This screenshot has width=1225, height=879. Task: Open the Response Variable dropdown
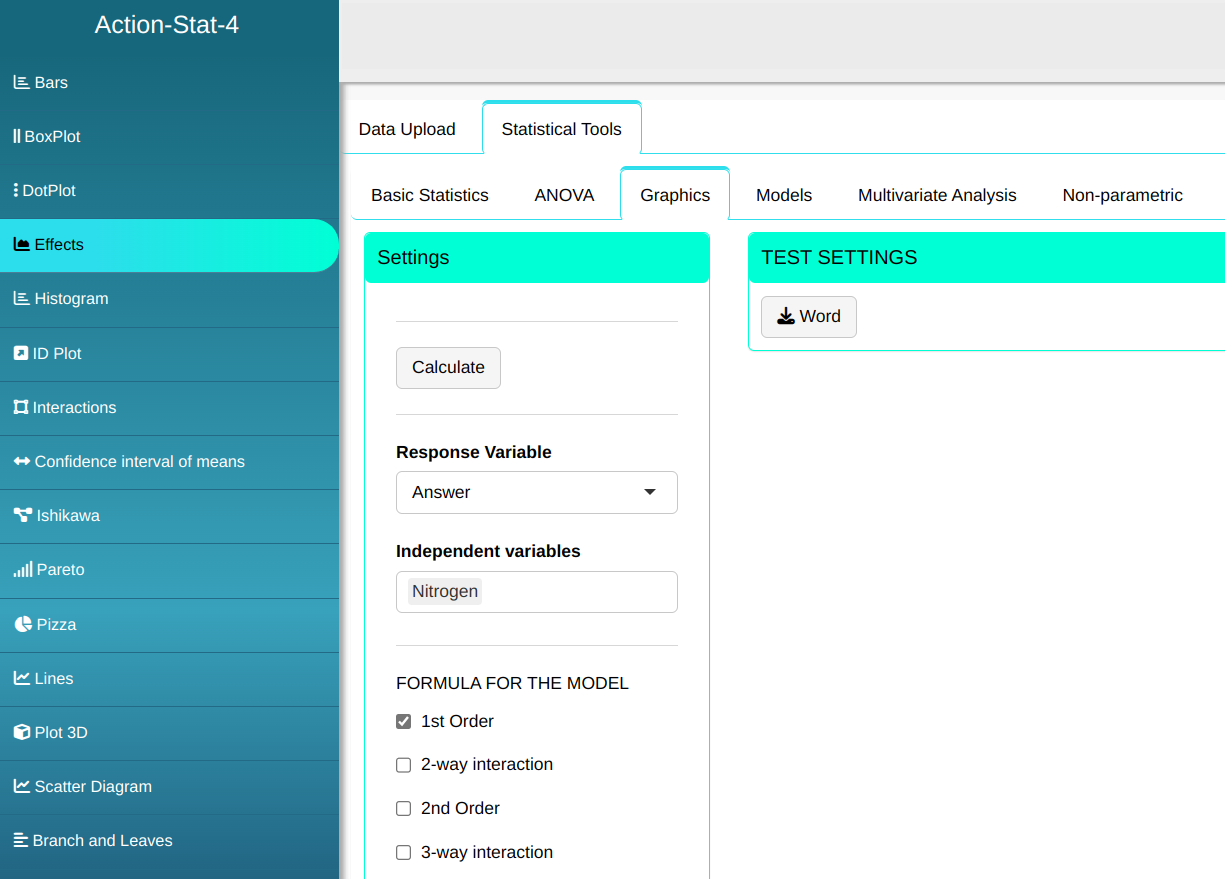pyautogui.click(x=536, y=493)
